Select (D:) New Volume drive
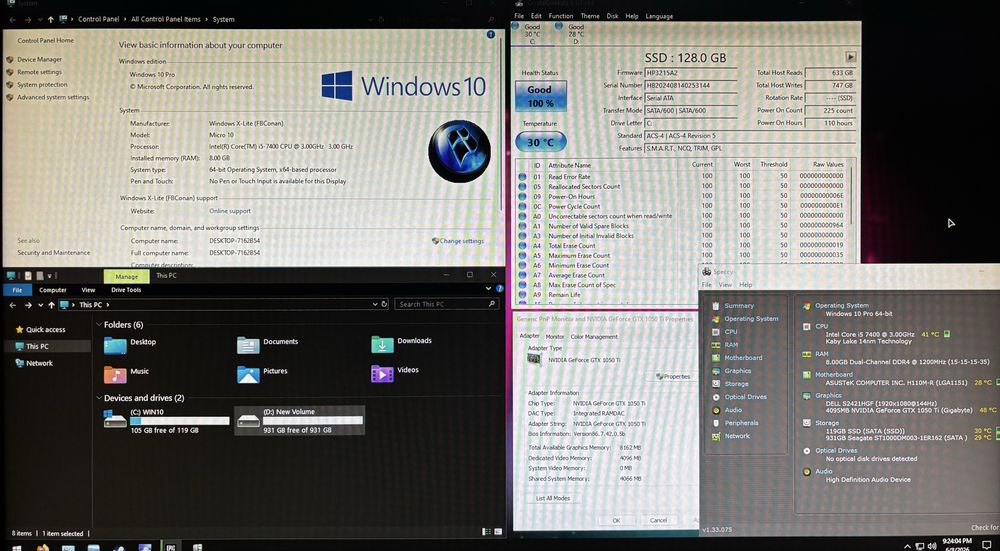This screenshot has height=551, width=1000. [x=300, y=421]
